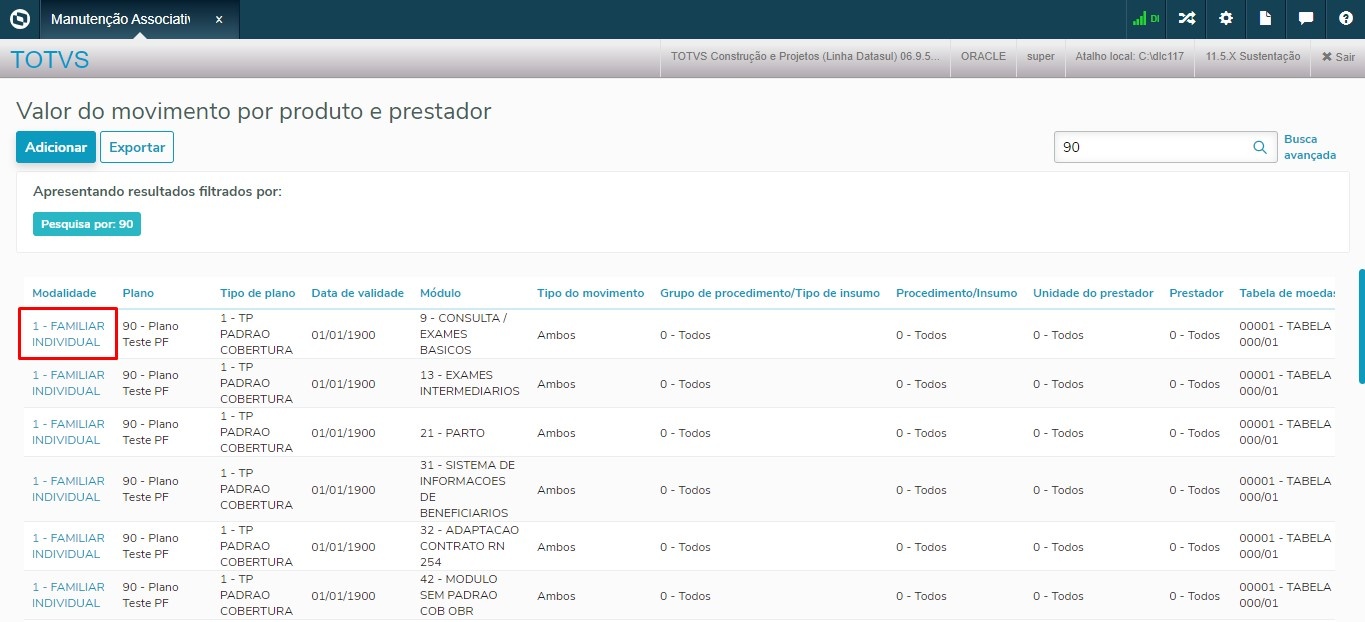This screenshot has width=1365, height=622.
Task: Open the chat message icon
Action: tap(1306, 19)
